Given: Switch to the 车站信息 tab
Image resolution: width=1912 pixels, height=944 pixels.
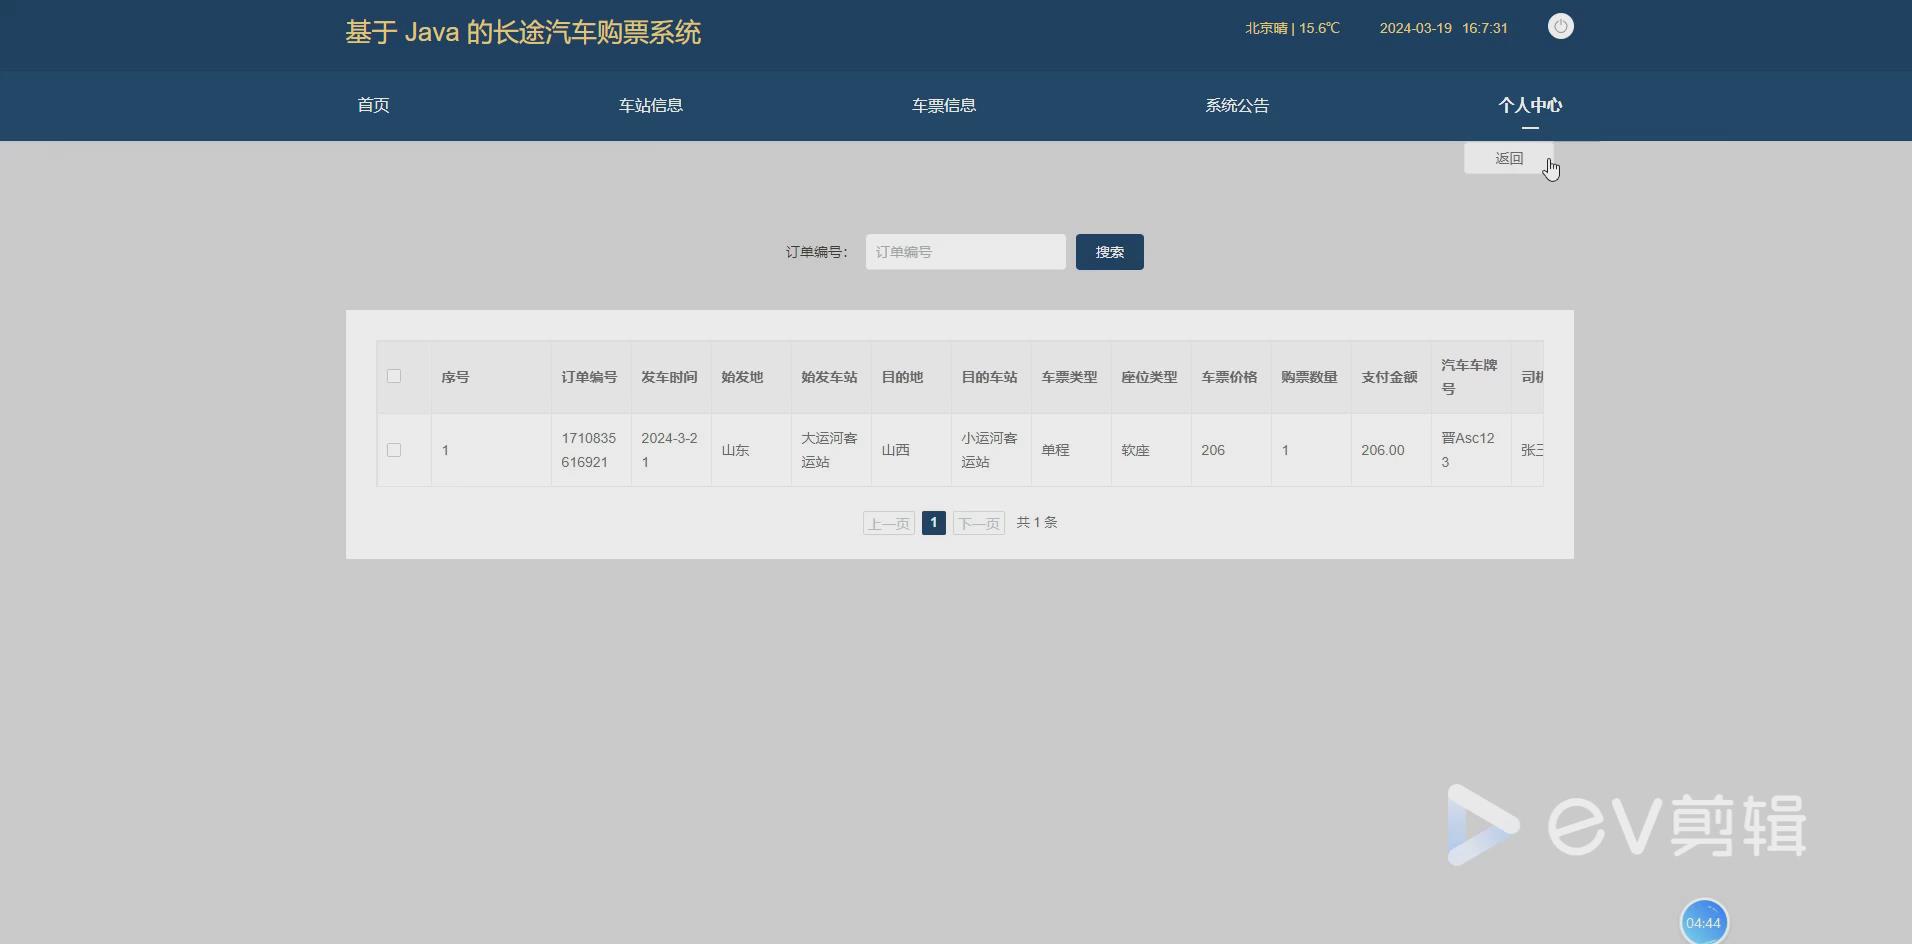Looking at the screenshot, I should pyautogui.click(x=650, y=105).
